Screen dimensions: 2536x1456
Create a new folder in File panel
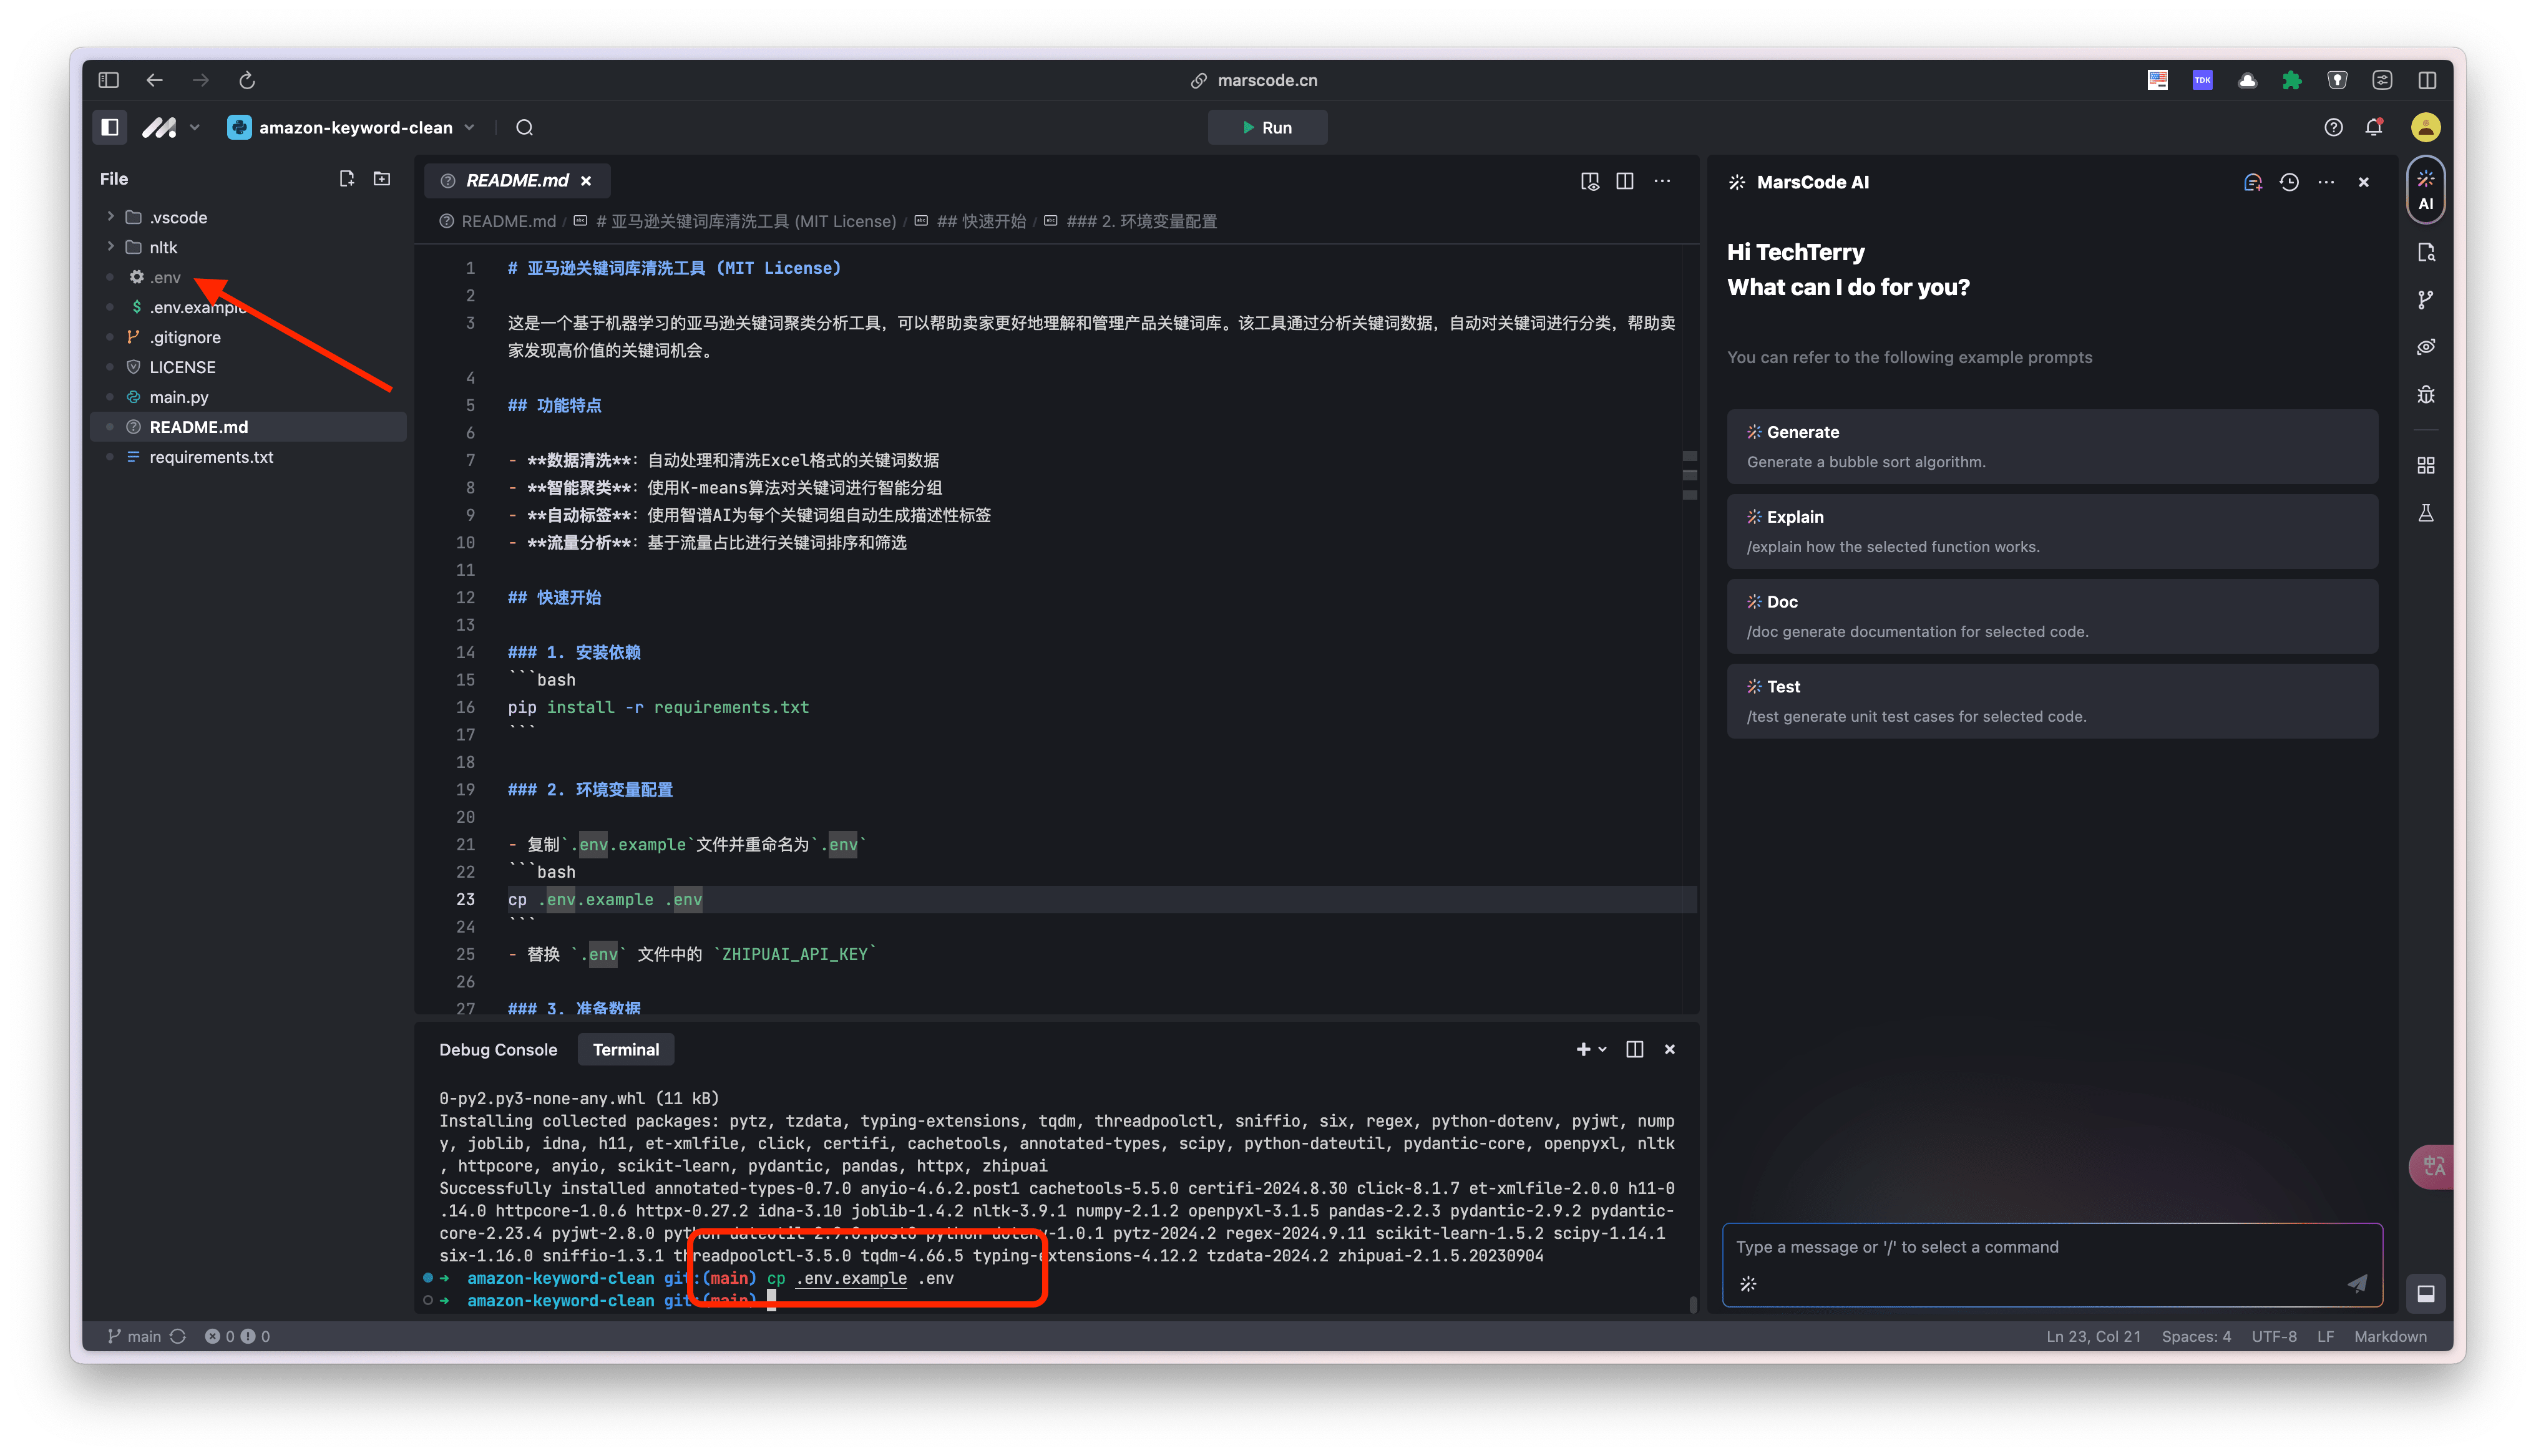pyautogui.click(x=382, y=179)
